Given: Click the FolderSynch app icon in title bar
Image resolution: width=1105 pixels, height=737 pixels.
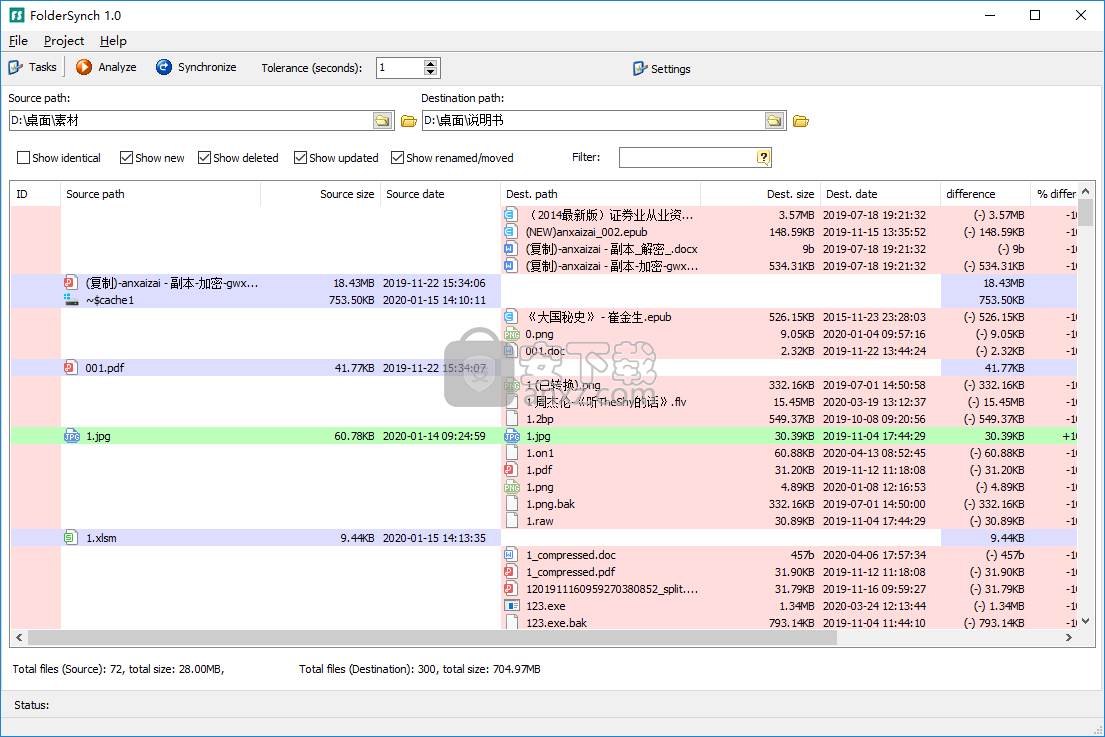Looking at the screenshot, I should coord(16,15).
